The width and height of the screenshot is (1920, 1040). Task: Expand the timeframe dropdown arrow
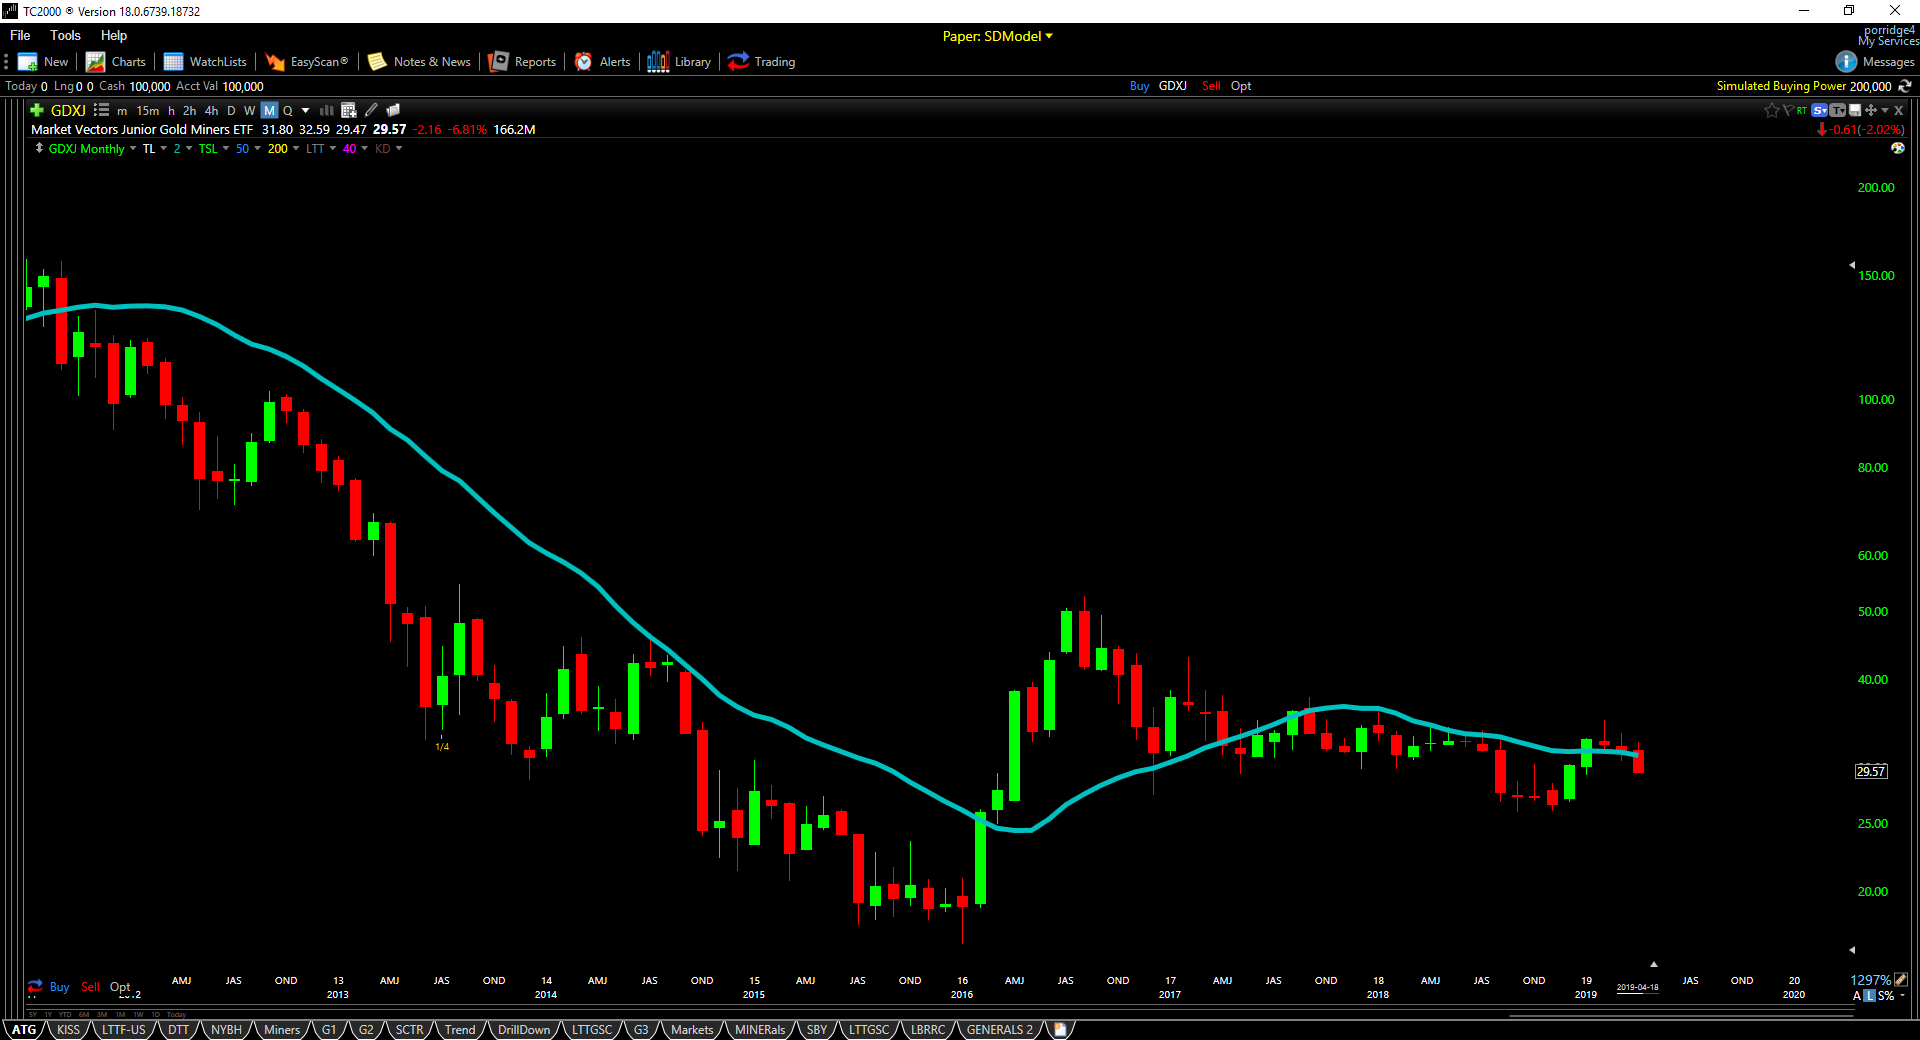(x=306, y=110)
